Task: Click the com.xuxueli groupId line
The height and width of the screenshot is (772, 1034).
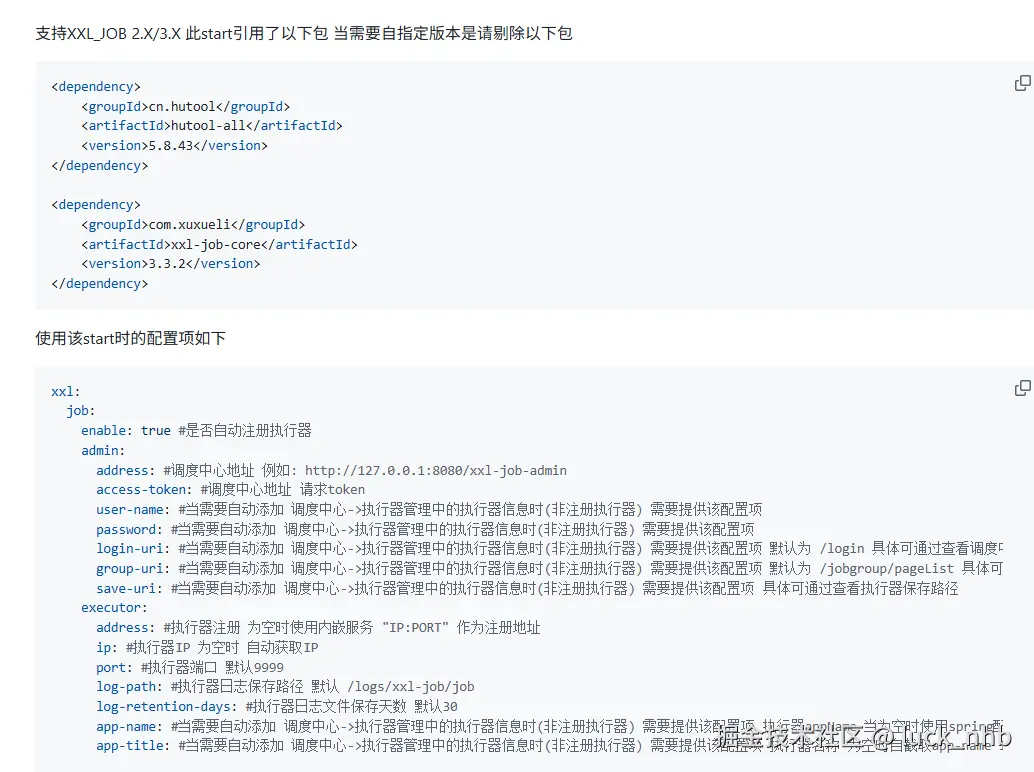Action: tap(193, 224)
